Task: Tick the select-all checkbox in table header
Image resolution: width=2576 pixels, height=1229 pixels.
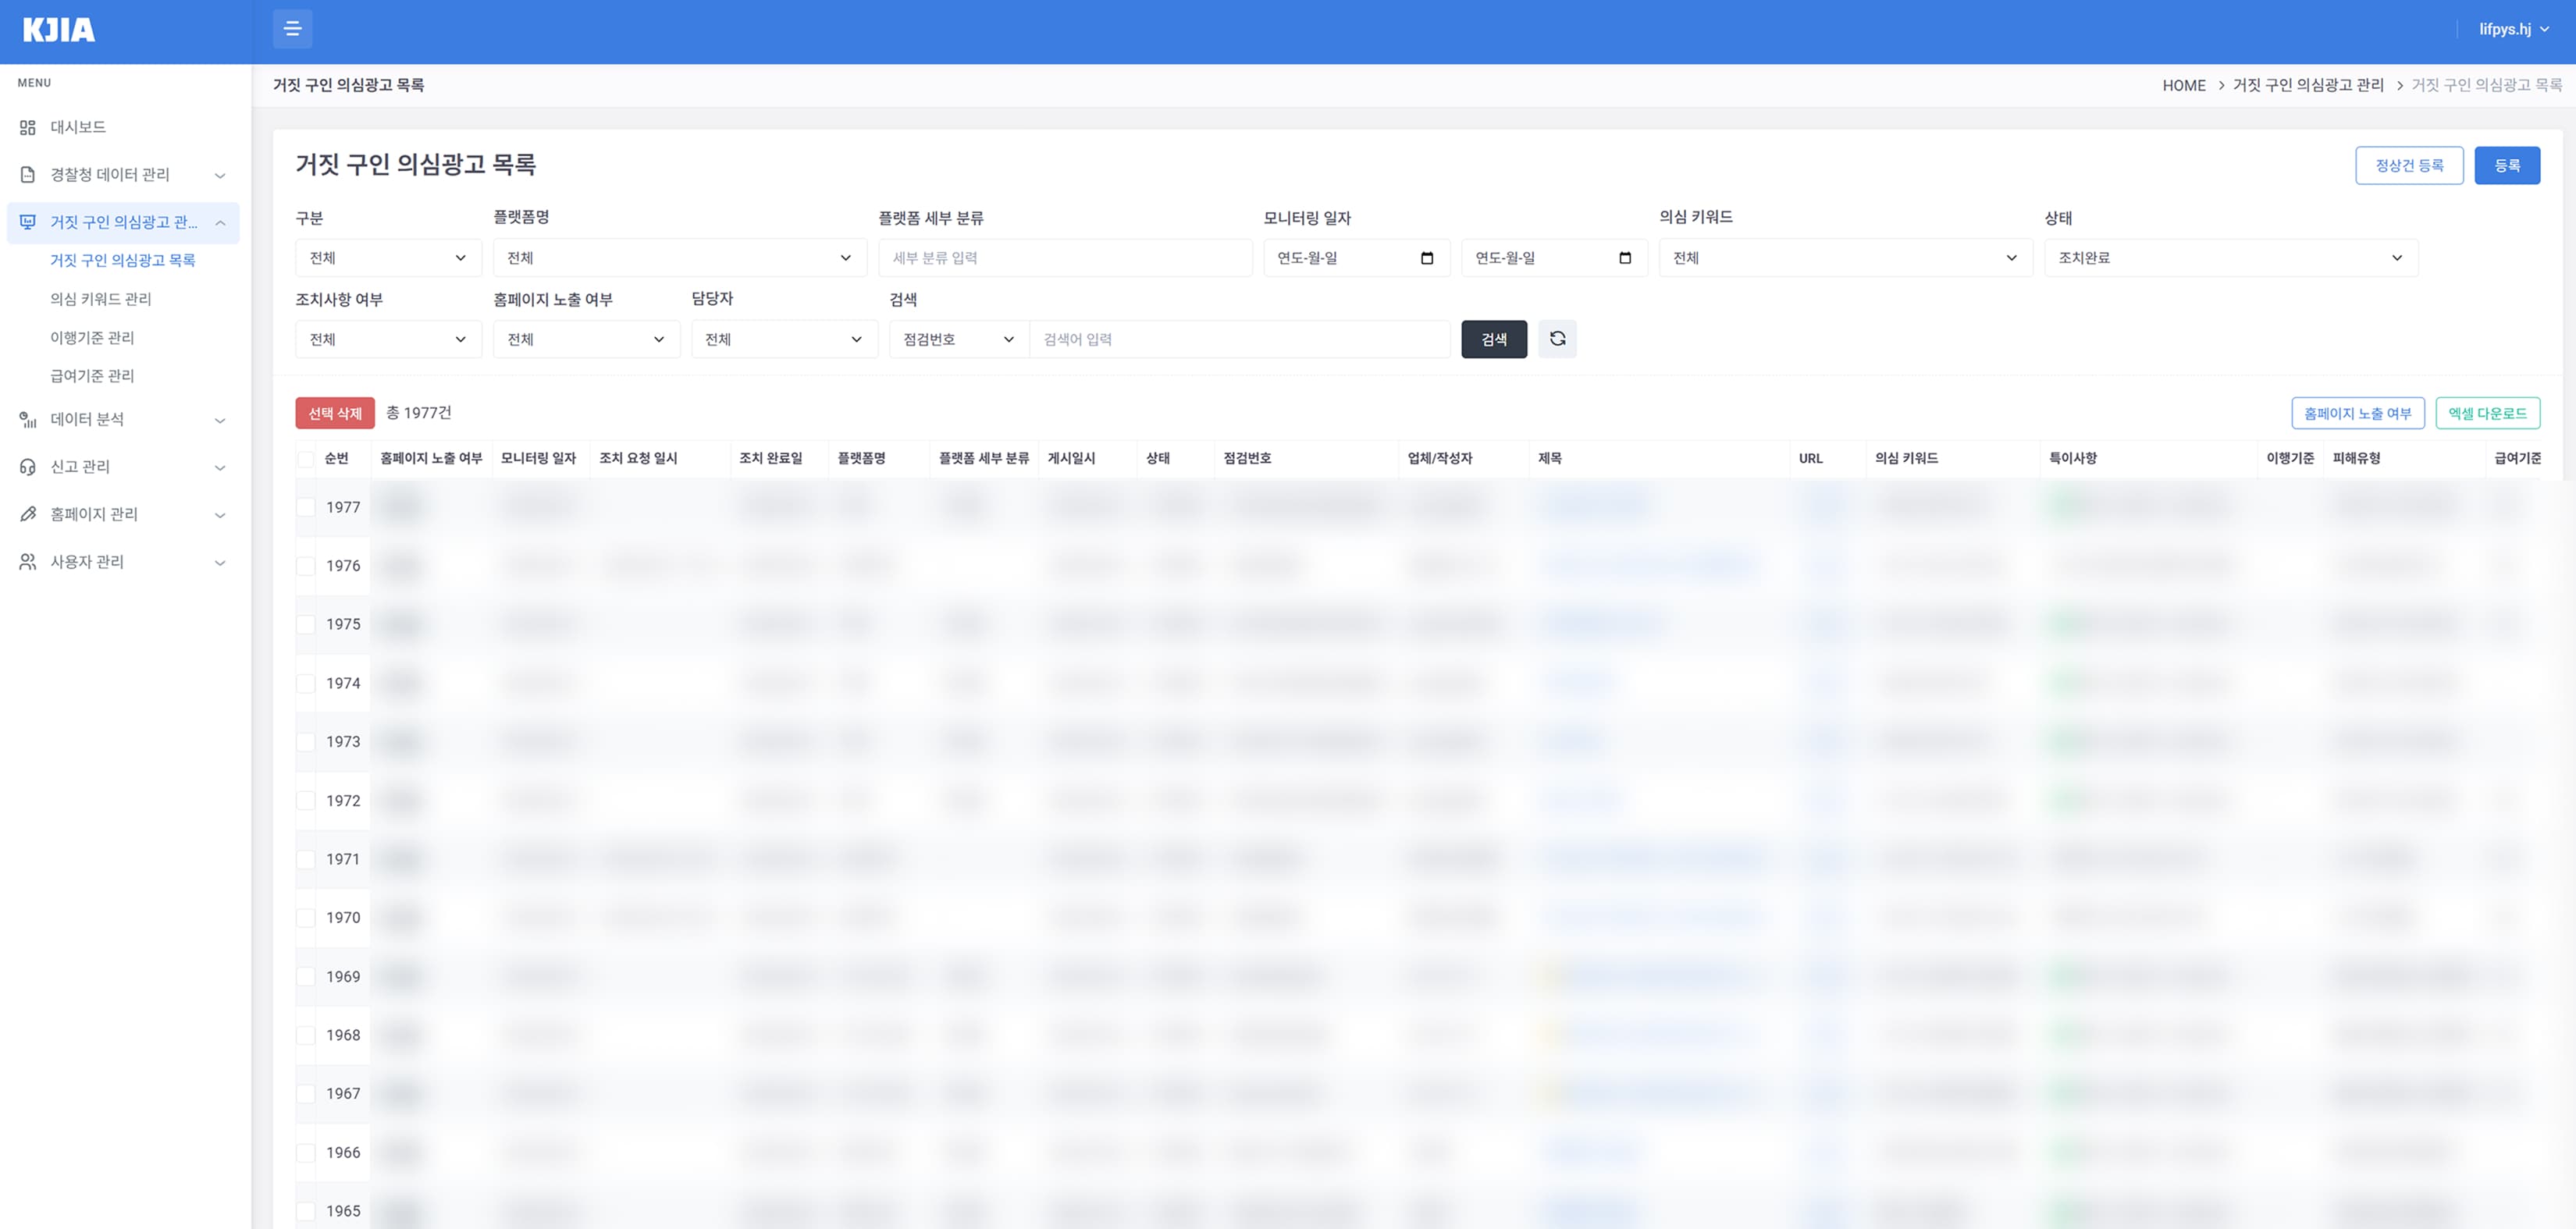Action: [306, 459]
